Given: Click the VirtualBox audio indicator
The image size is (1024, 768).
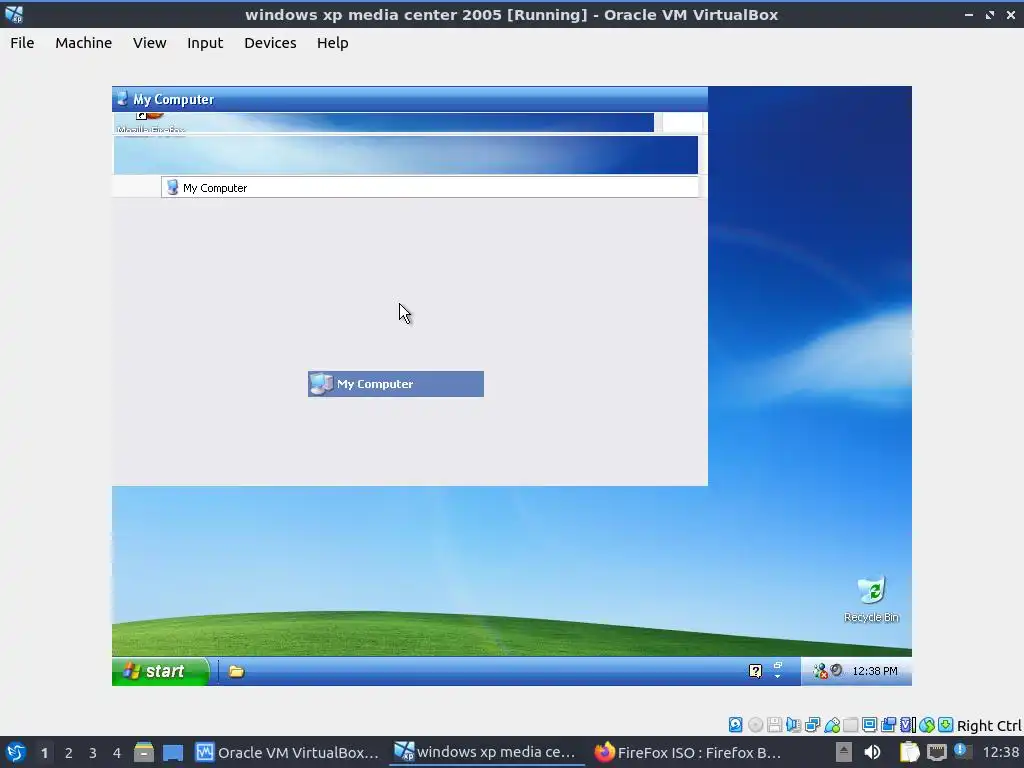Looking at the screenshot, I should click(x=793, y=725).
